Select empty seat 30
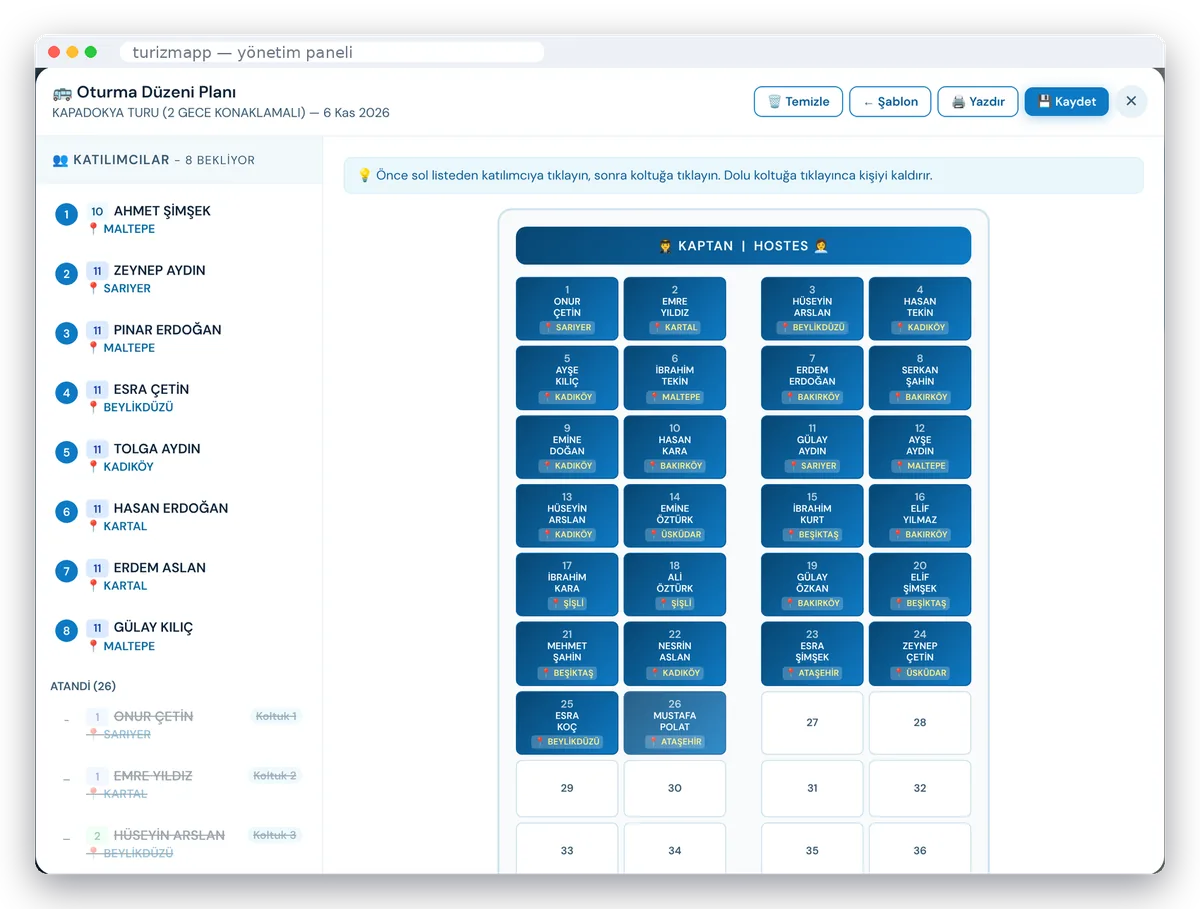The height and width of the screenshot is (909, 1200). point(675,789)
